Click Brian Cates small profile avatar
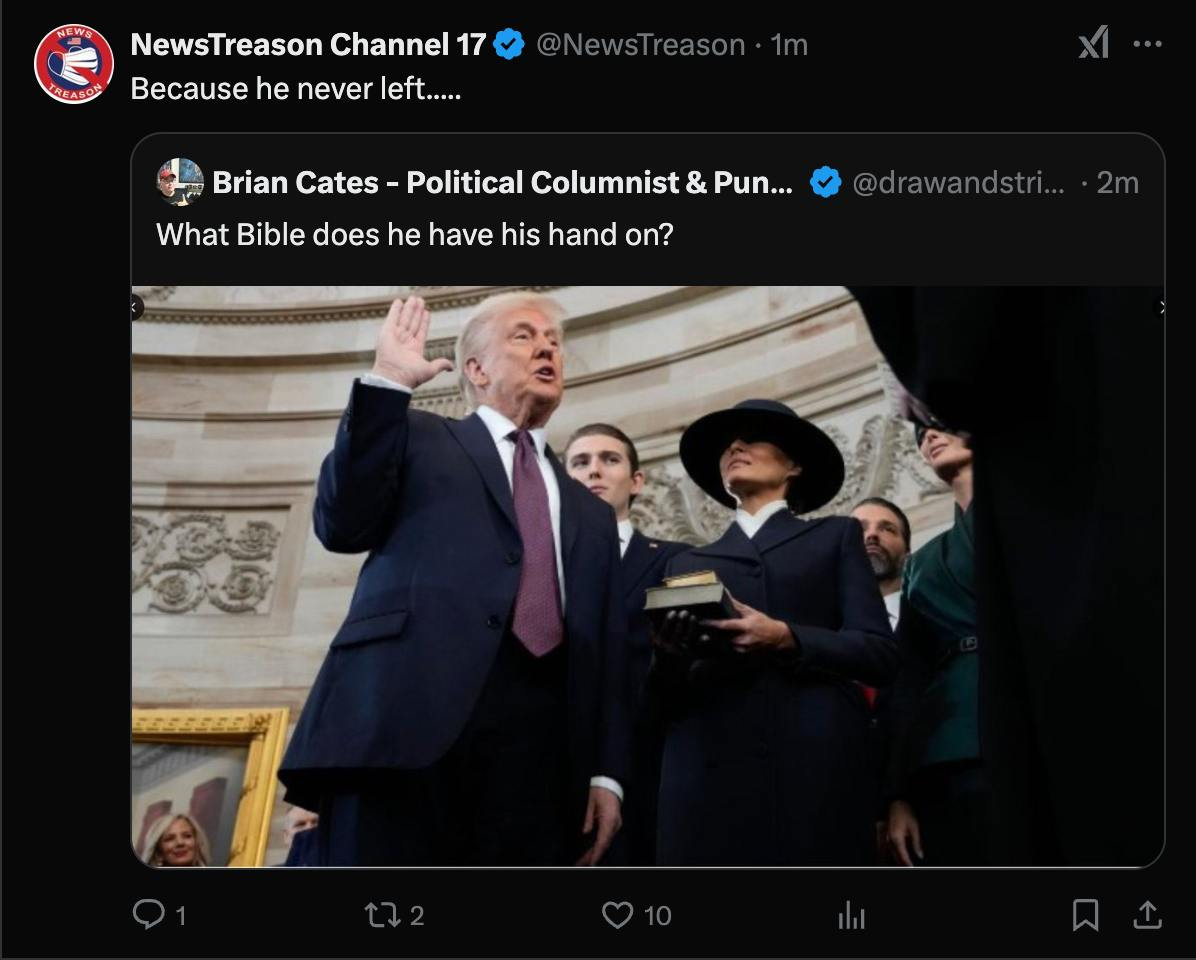 pyautogui.click(x=180, y=182)
